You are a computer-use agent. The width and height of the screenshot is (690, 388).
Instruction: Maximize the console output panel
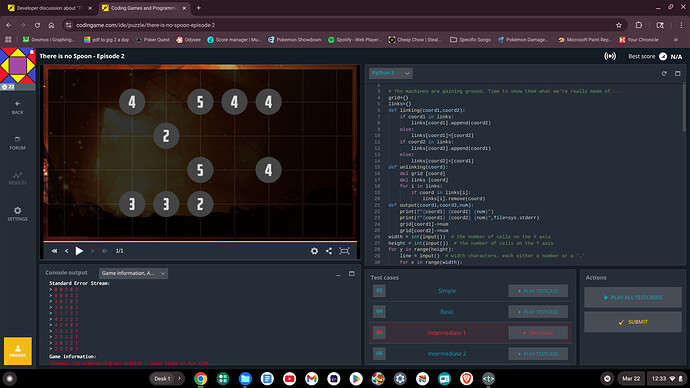(352, 274)
